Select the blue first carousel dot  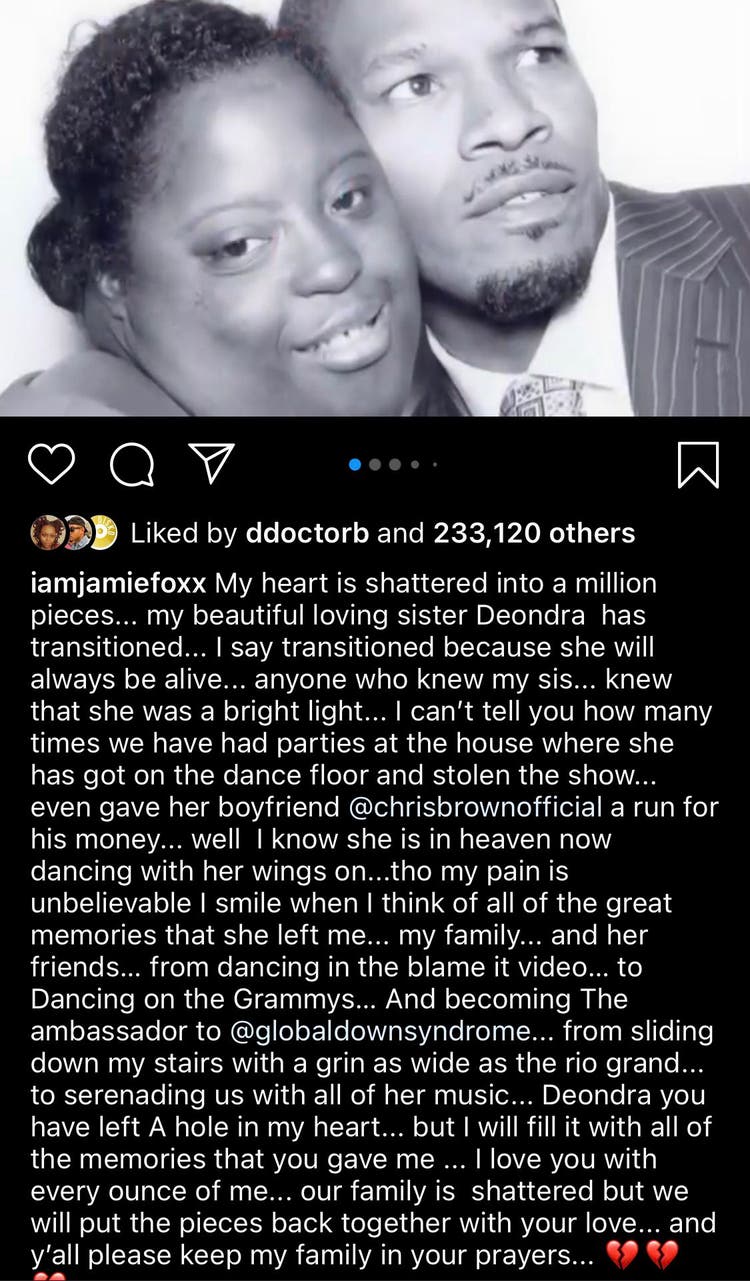(355, 465)
